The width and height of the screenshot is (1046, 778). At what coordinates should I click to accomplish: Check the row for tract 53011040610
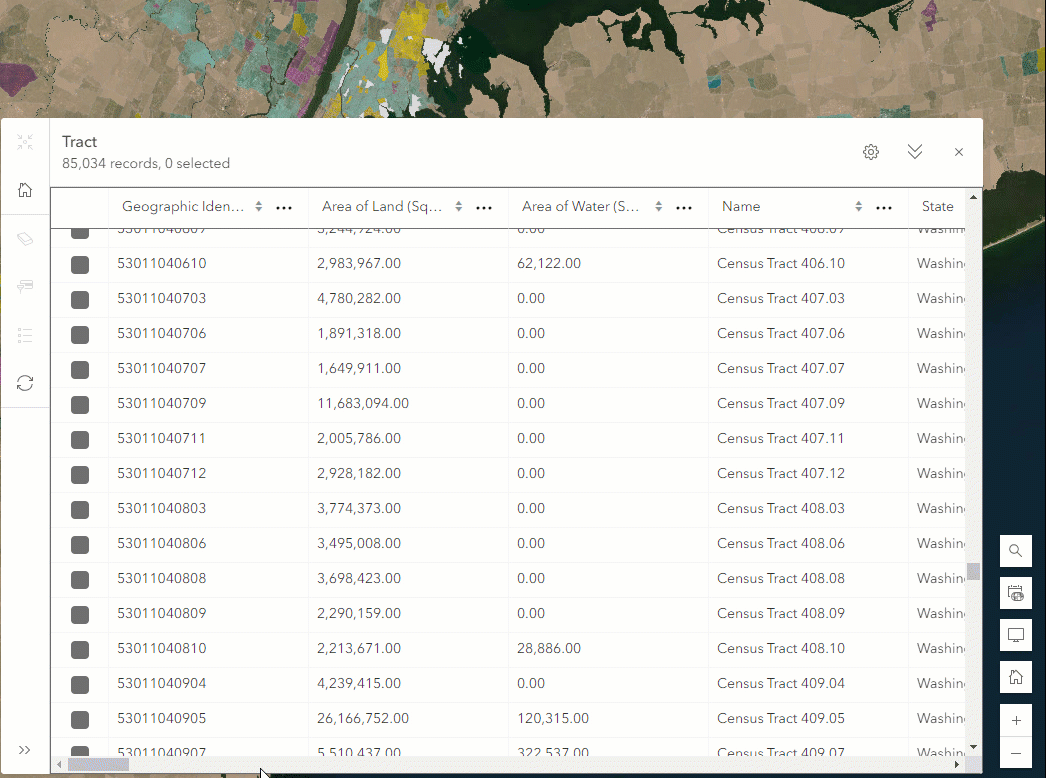(79, 264)
